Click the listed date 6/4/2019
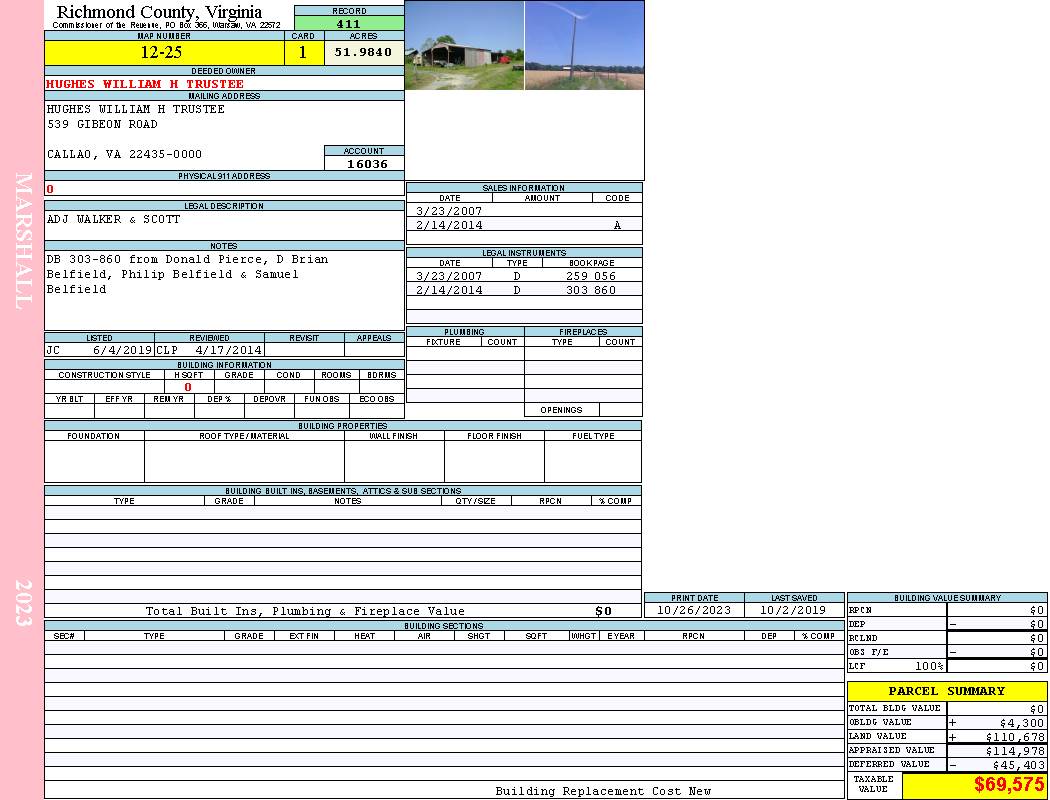Viewport: 1050px width, 800px height. pos(122,351)
